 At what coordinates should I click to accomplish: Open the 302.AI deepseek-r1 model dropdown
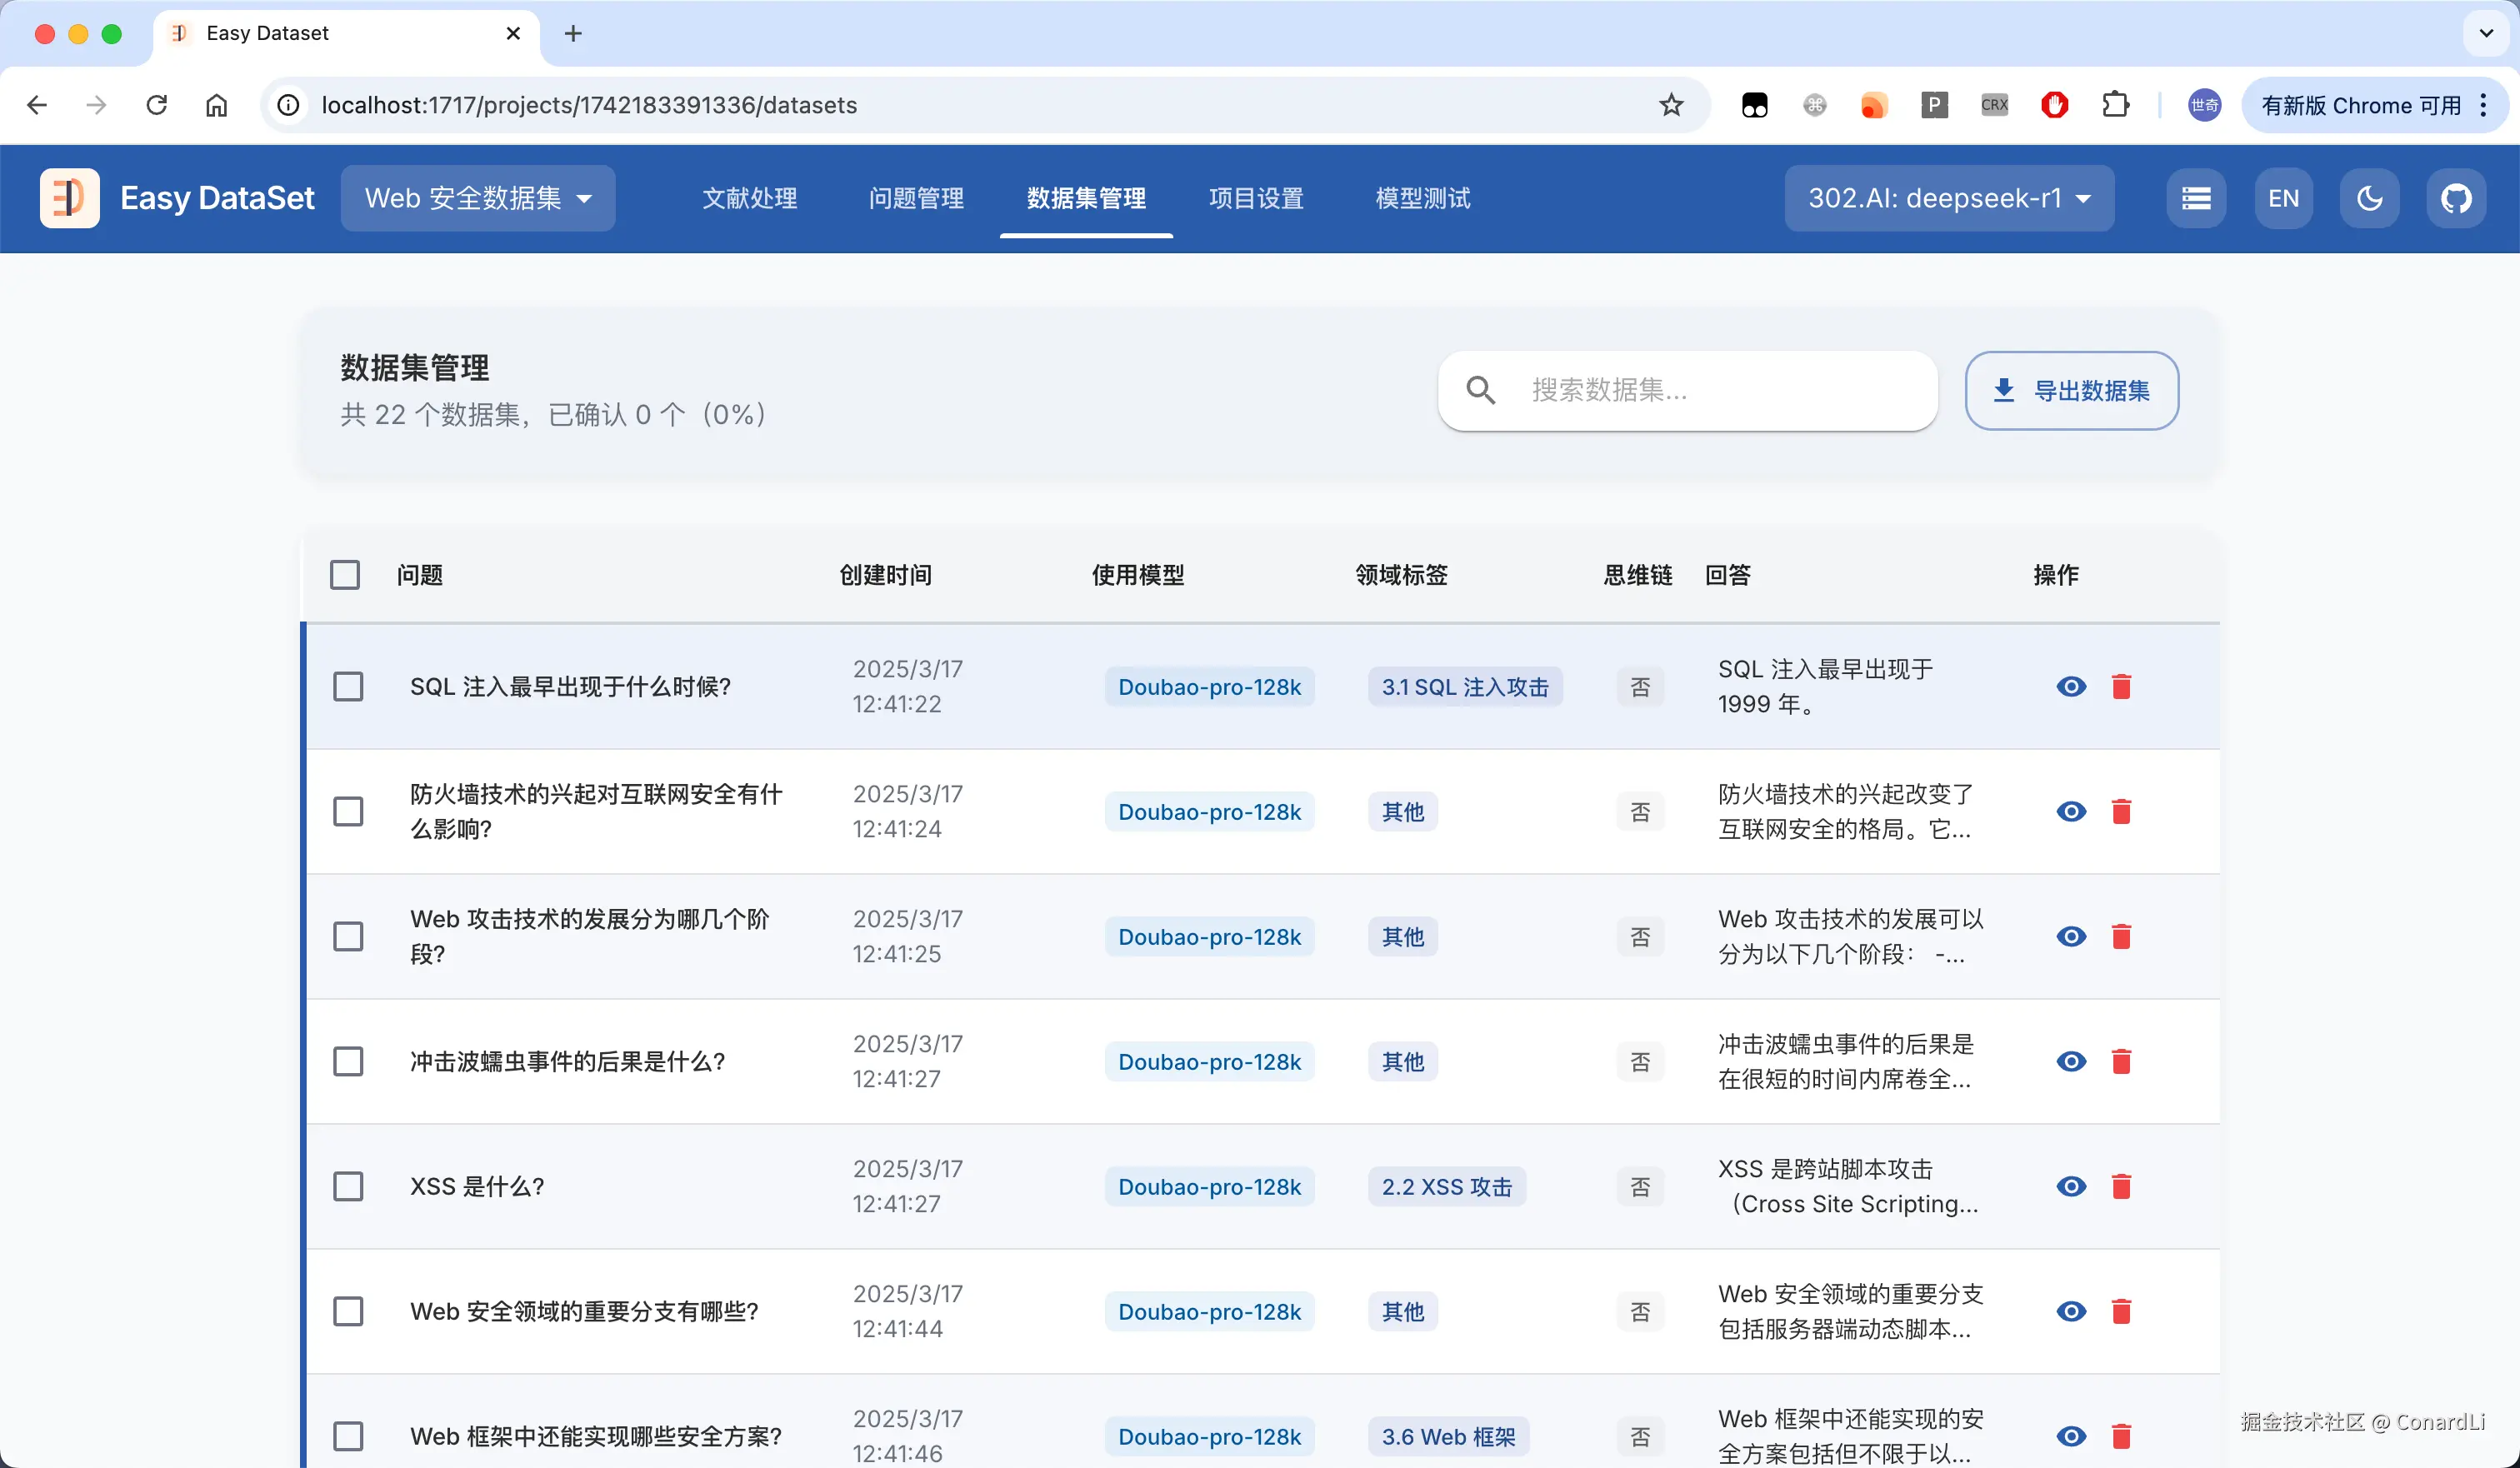tap(1948, 198)
